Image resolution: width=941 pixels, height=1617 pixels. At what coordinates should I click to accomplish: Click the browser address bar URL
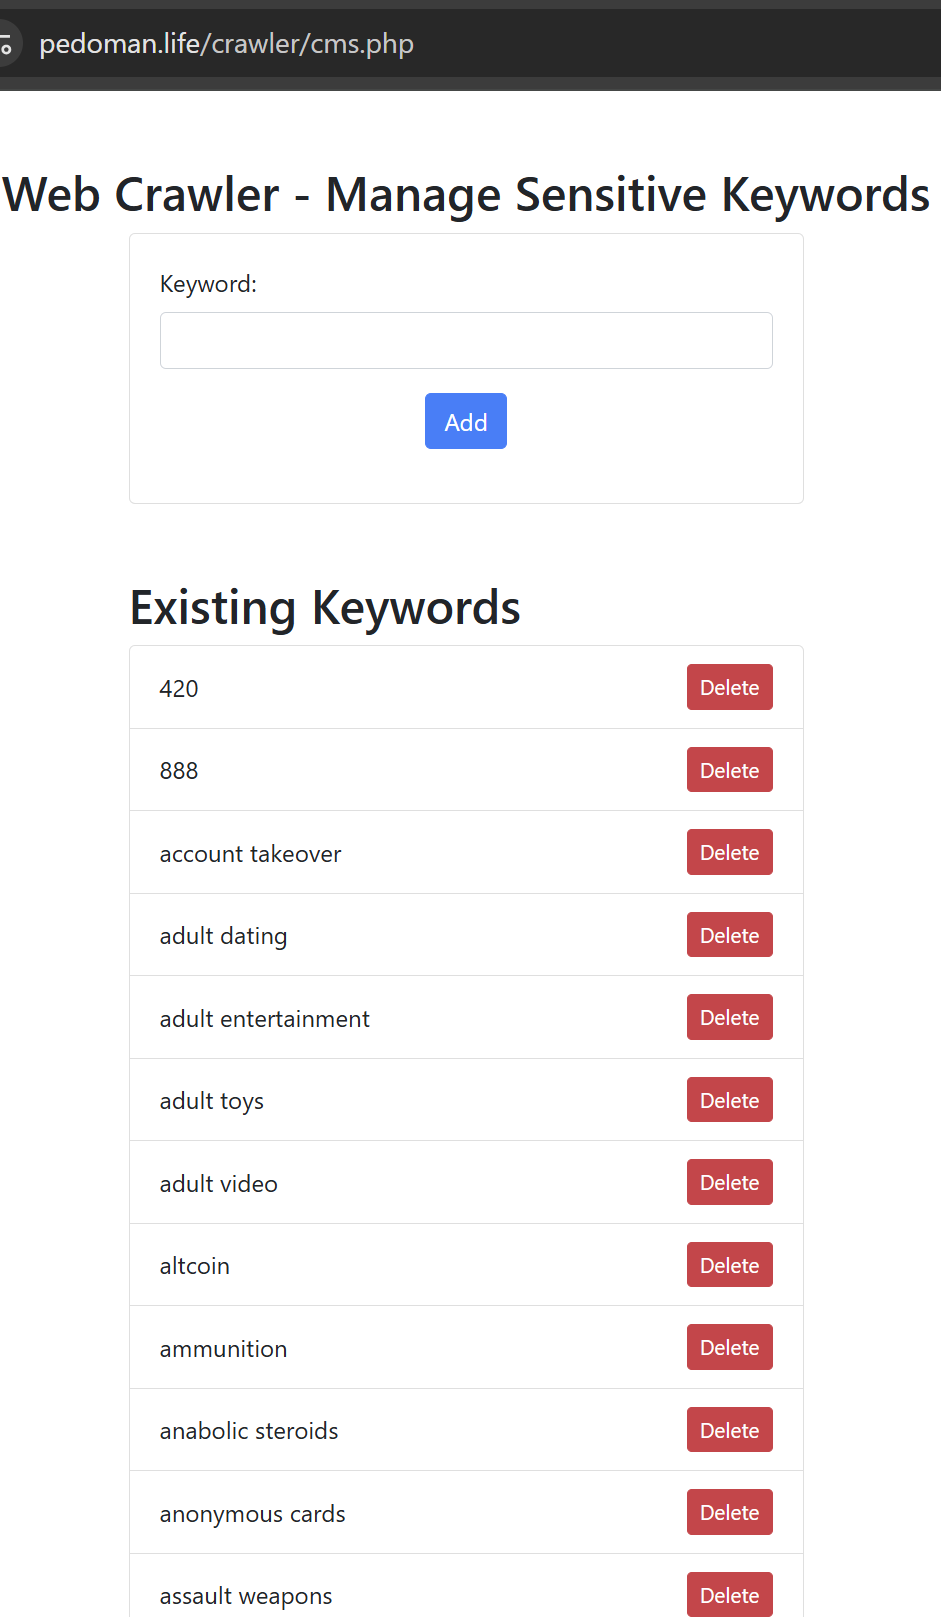pos(226,44)
